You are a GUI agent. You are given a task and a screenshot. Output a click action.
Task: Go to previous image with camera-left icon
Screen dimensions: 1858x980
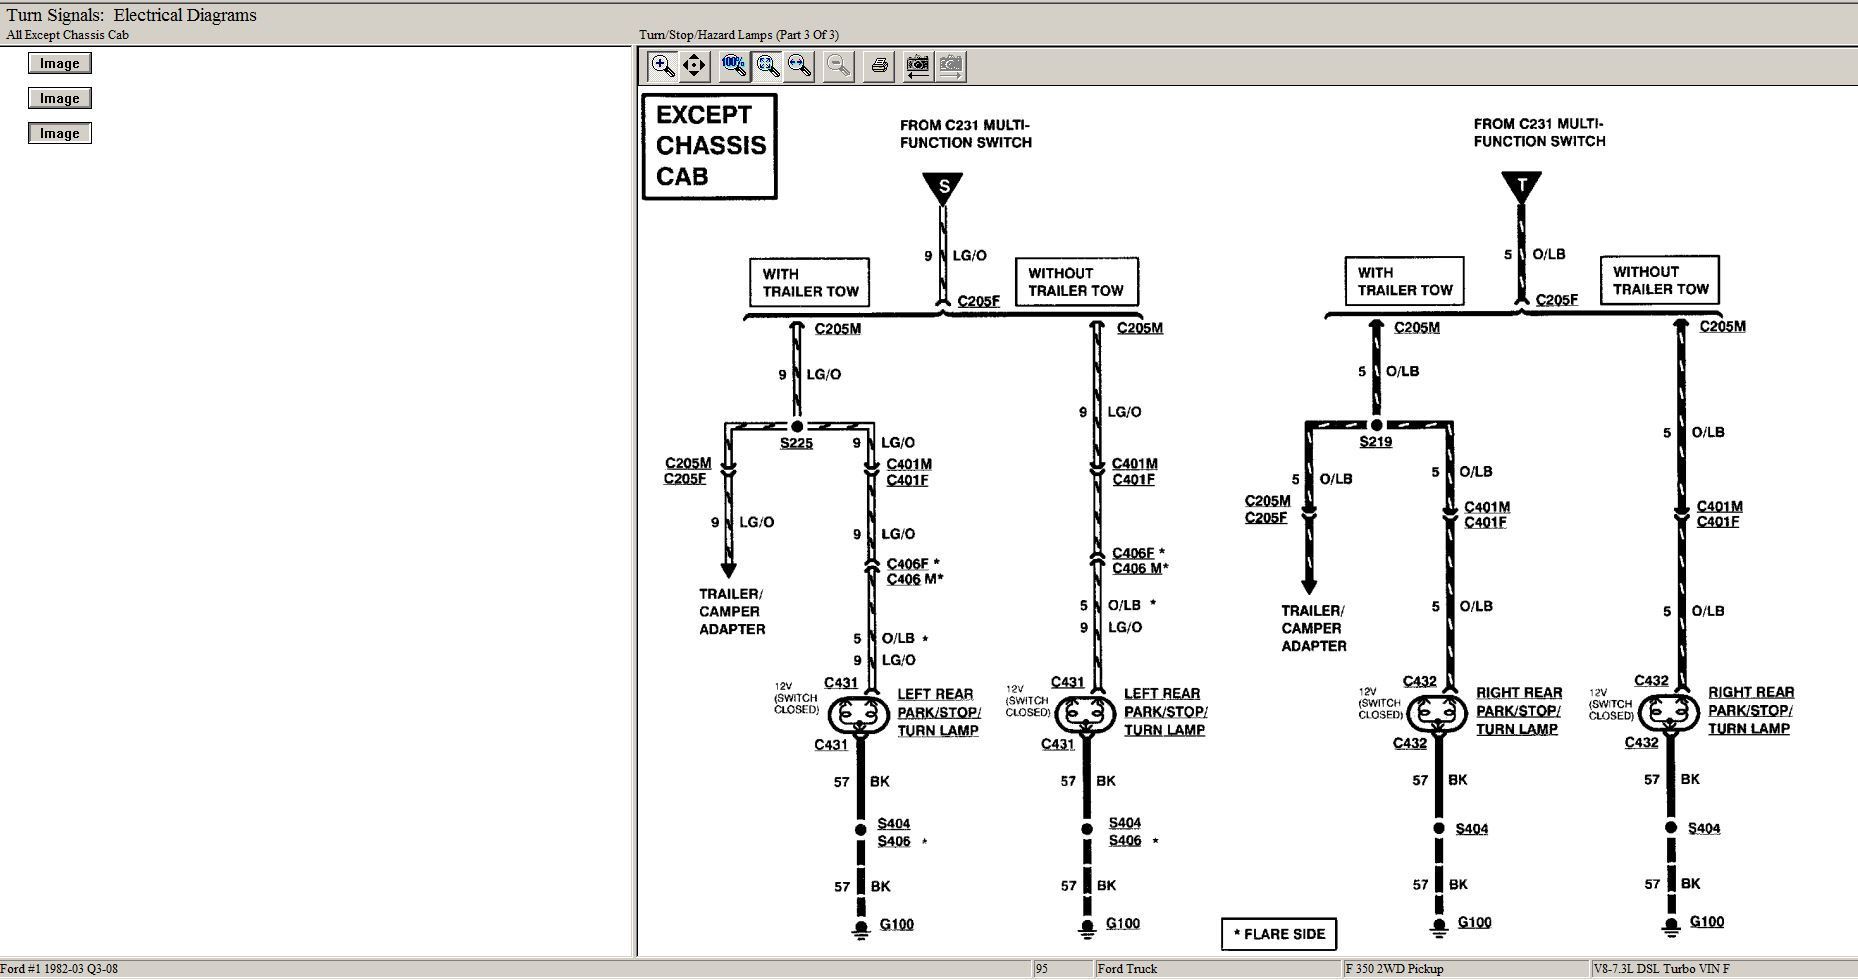(x=917, y=66)
